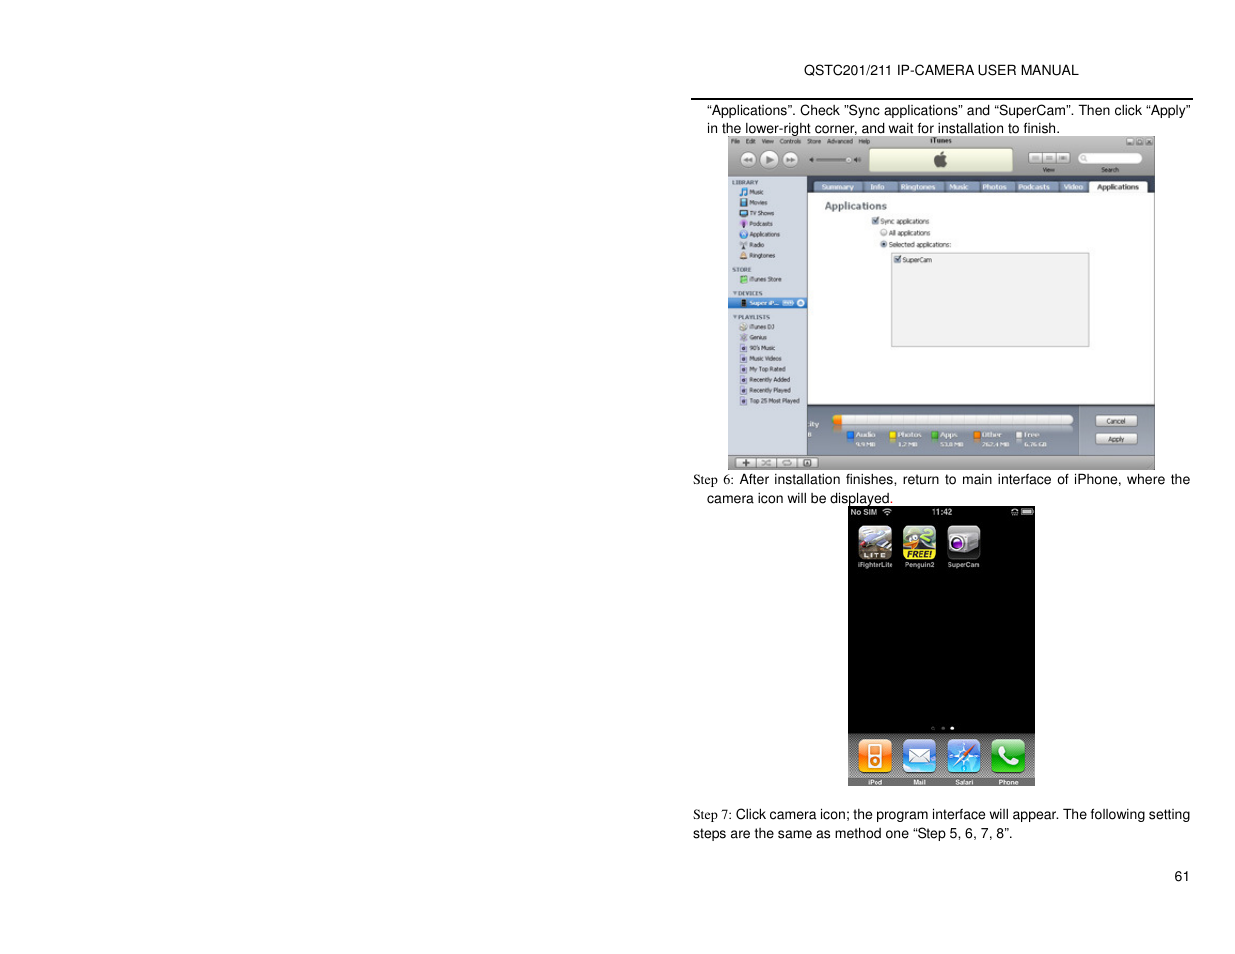Open the iTunes DJ playlist
Viewport: 1235px width, 954px height.
[x=757, y=327]
